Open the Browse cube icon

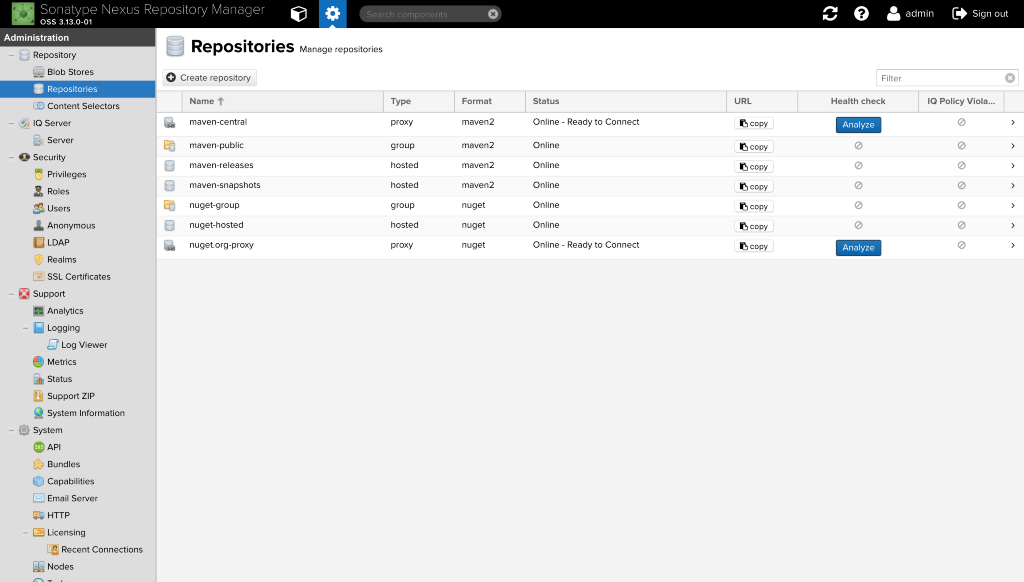pos(298,14)
